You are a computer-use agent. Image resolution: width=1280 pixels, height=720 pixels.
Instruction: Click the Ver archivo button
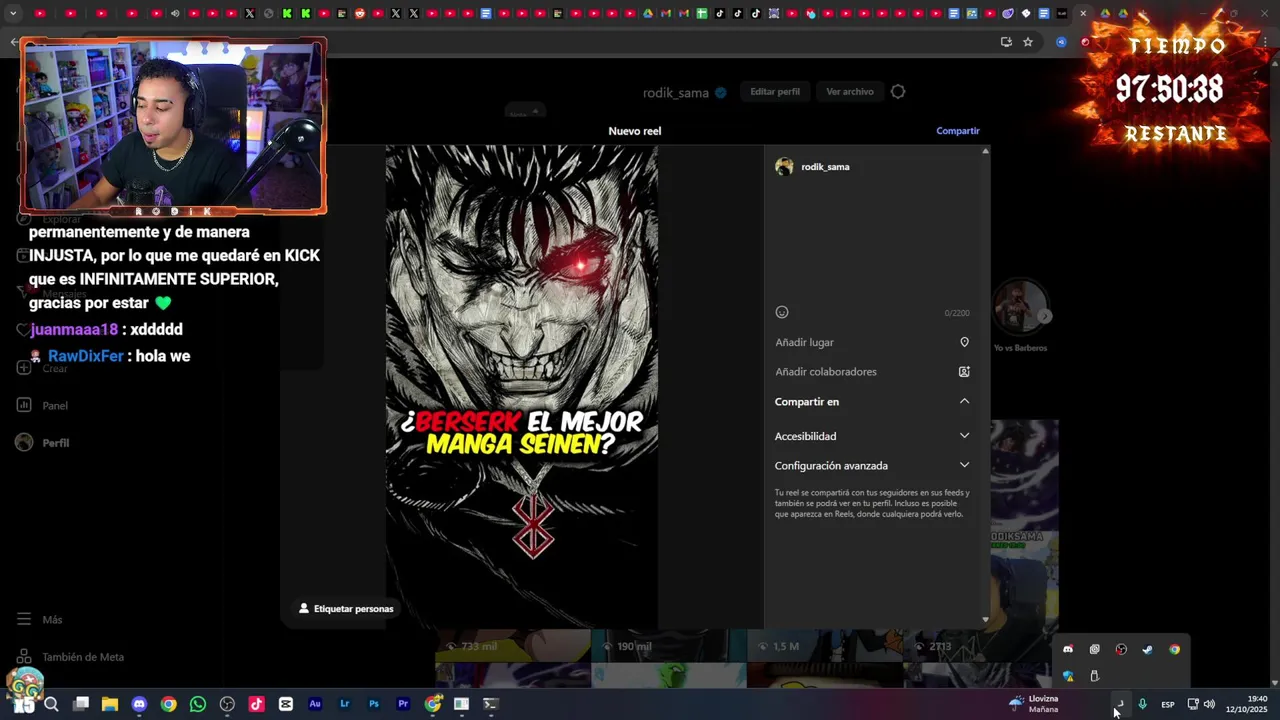pyautogui.click(x=850, y=92)
